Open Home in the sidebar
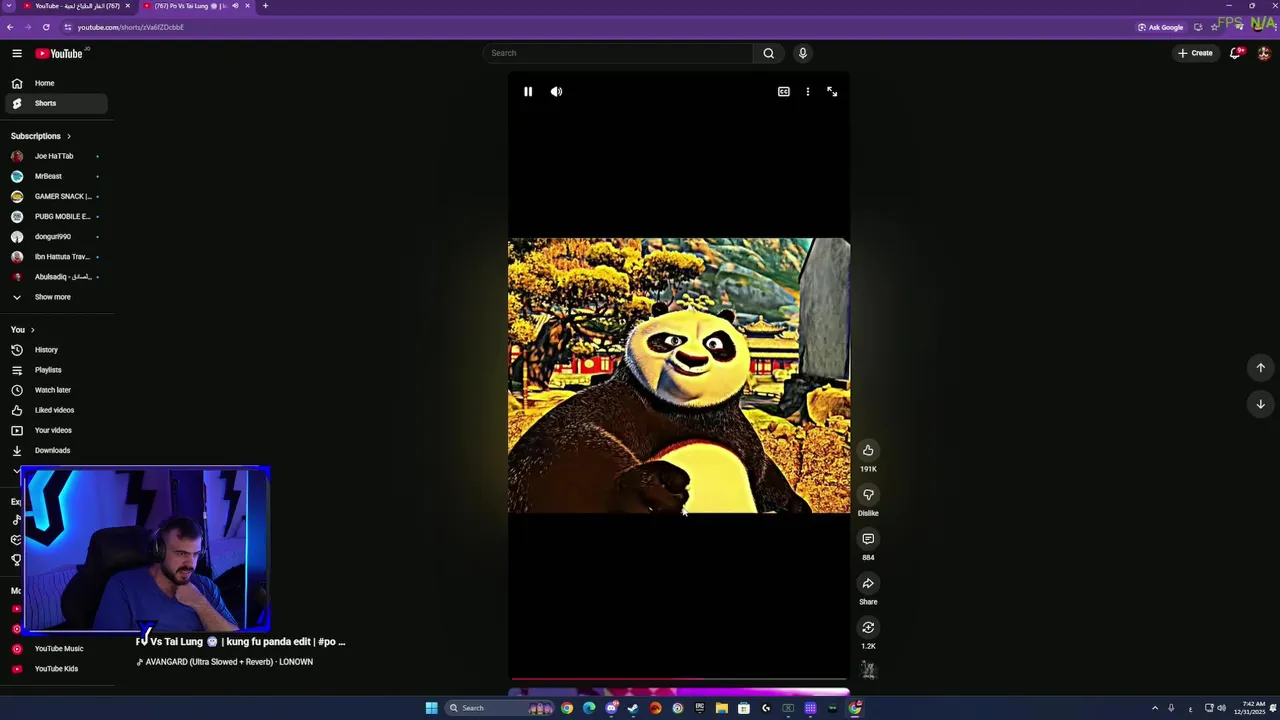Screen dimensions: 1280x720 (57, 83)
